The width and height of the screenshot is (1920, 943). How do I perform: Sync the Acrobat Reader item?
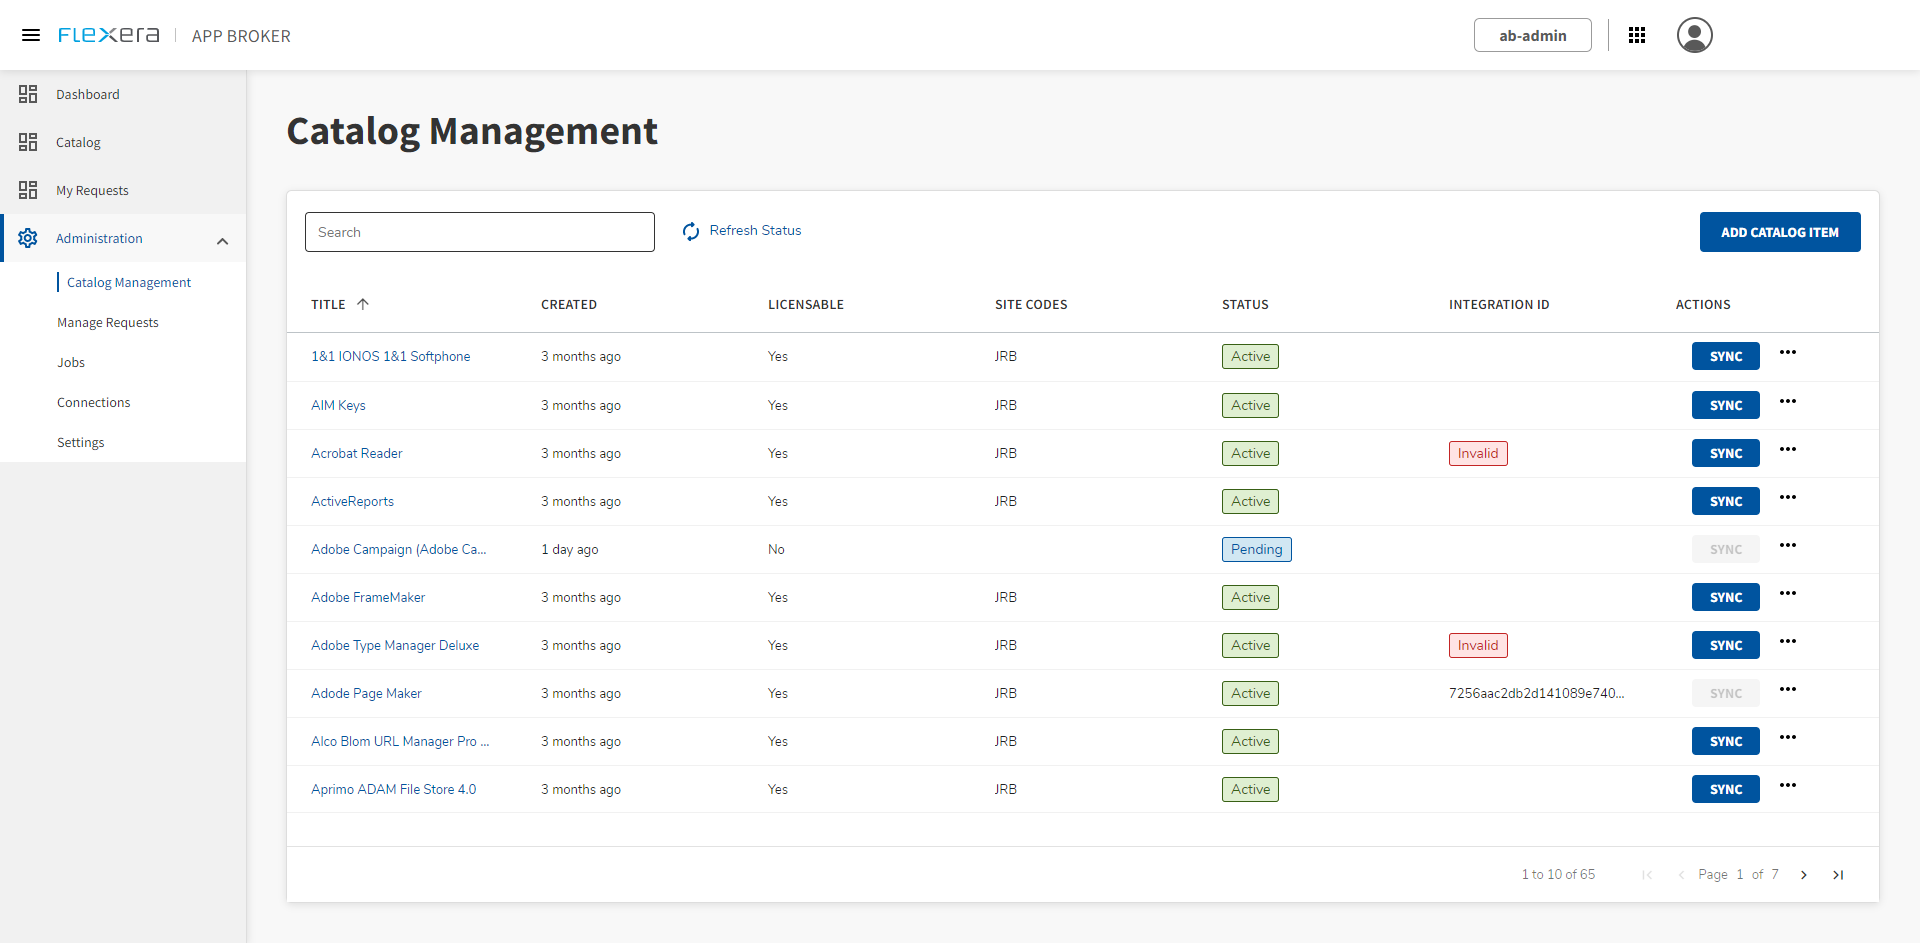pyautogui.click(x=1726, y=453)
